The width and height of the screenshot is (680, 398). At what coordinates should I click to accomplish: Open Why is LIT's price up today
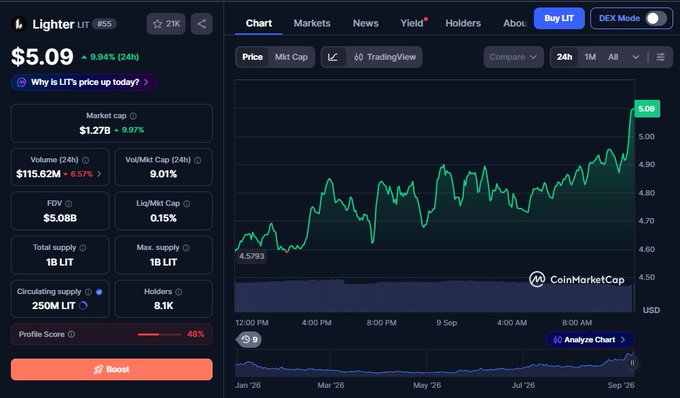tap(84, 82)
